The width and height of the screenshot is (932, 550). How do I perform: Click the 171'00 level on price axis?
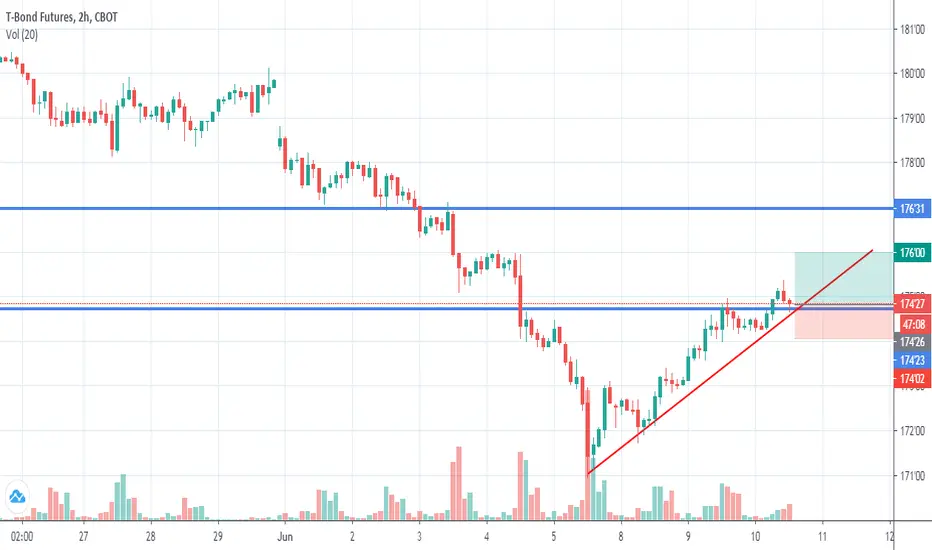tap(912, 476)
